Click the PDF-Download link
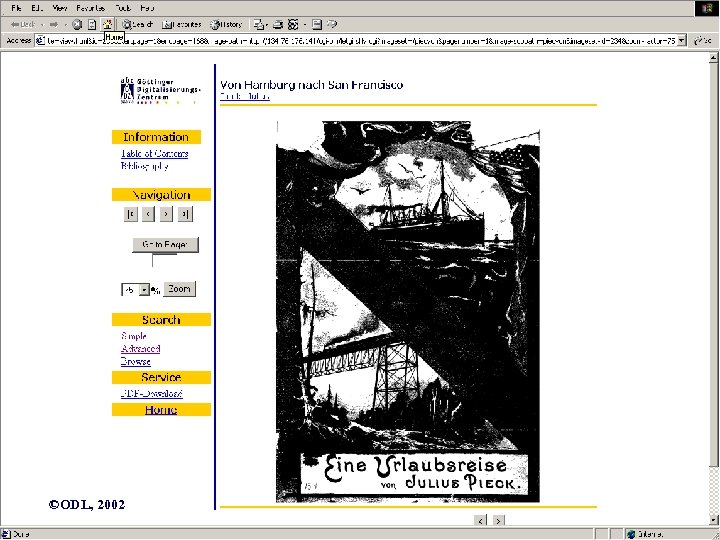Screen dimensions: 720x540 (152, 394)
